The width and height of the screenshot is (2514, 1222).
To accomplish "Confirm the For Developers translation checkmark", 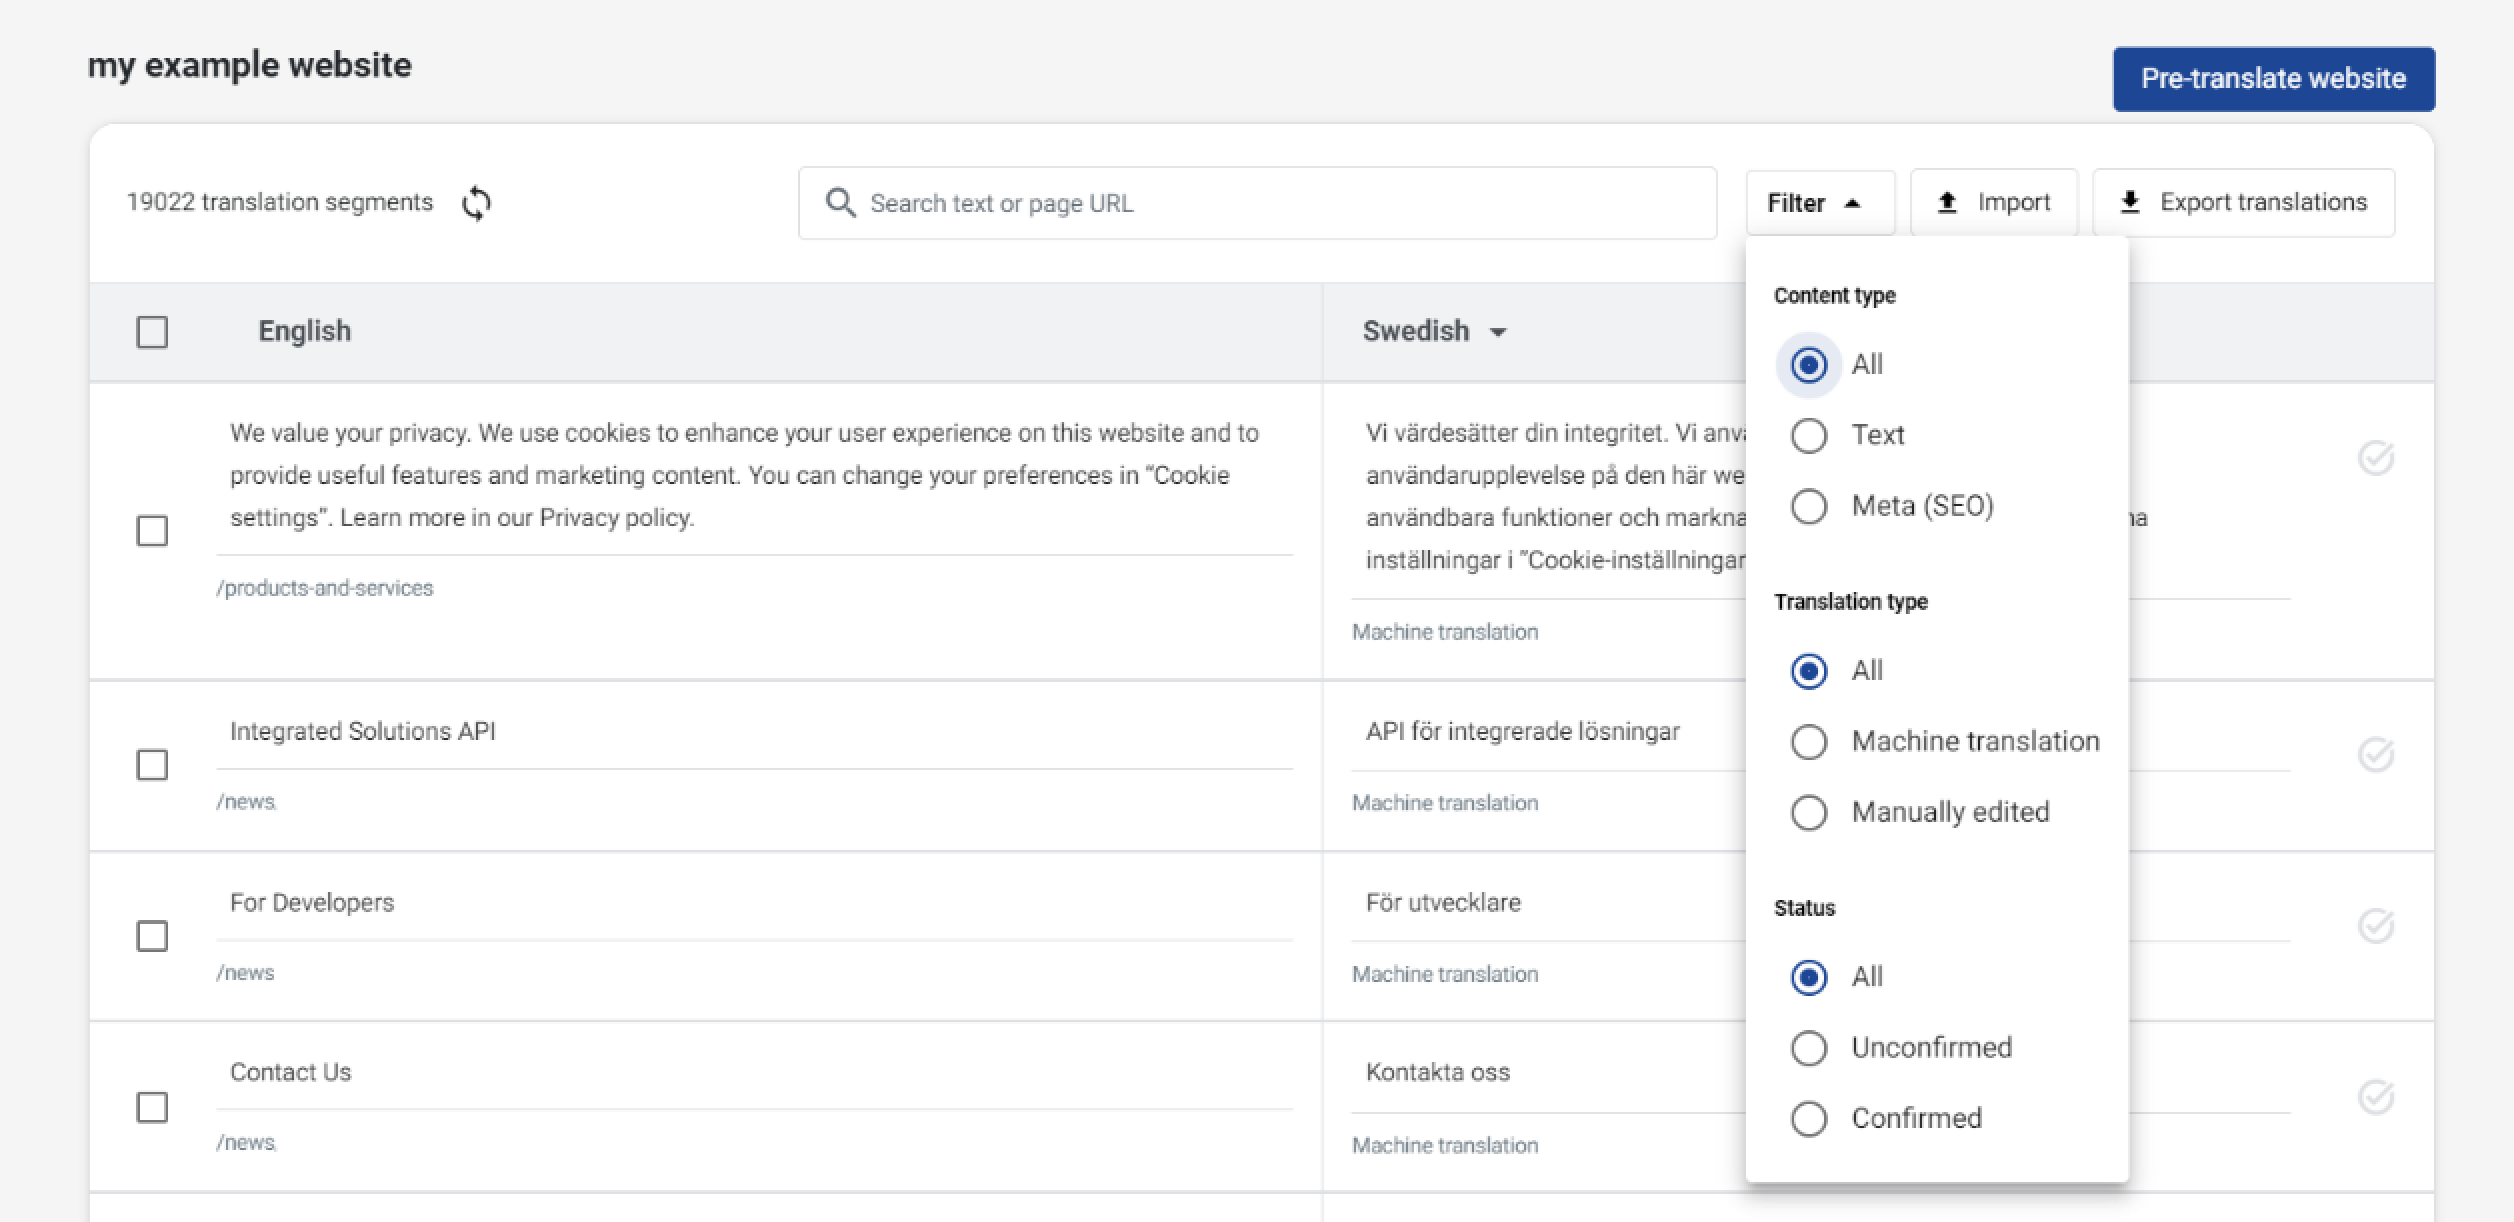I will (2376, 926).
